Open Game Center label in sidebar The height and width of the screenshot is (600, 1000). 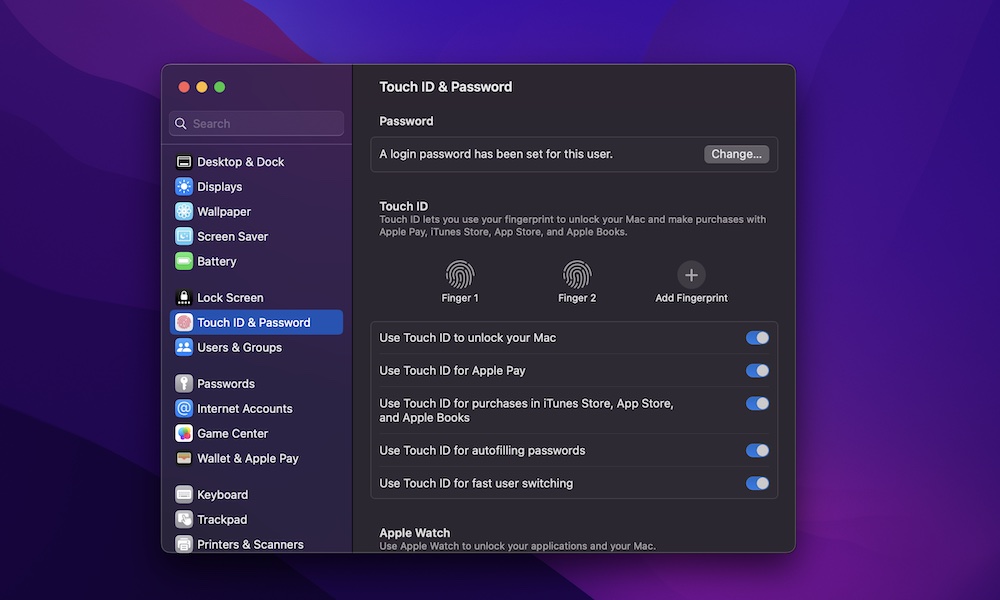tap(232, 434)
